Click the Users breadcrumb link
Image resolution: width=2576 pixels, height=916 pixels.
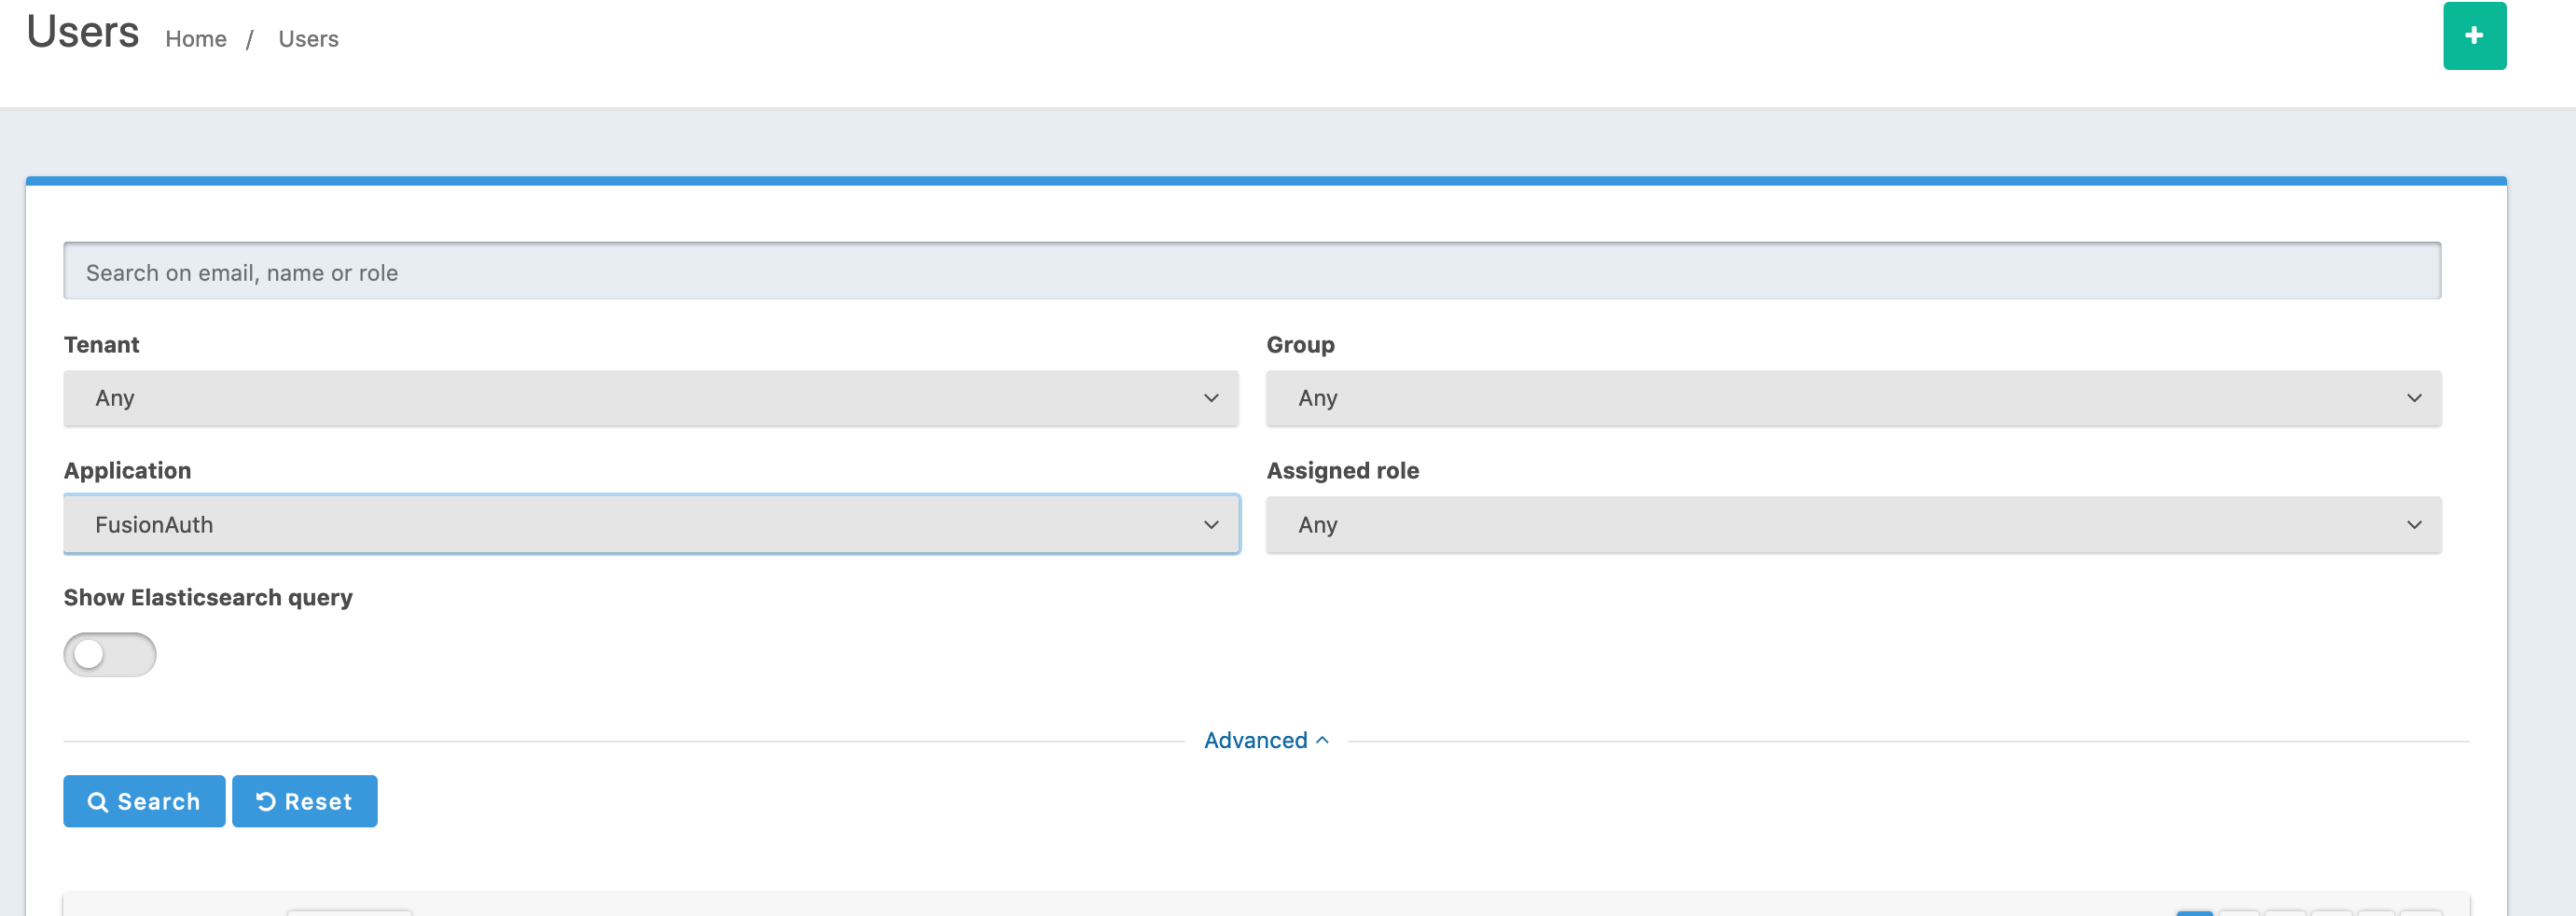(x=308, y=39)
